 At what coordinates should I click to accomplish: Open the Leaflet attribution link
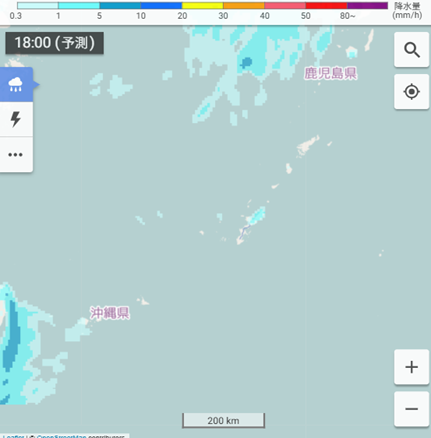(x=13, y=436)
